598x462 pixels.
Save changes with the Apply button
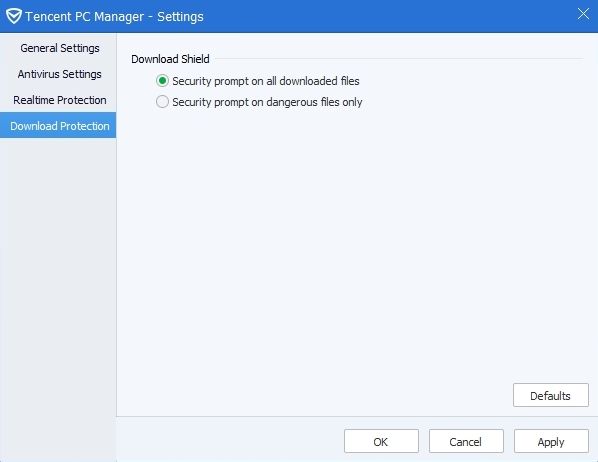551,441
